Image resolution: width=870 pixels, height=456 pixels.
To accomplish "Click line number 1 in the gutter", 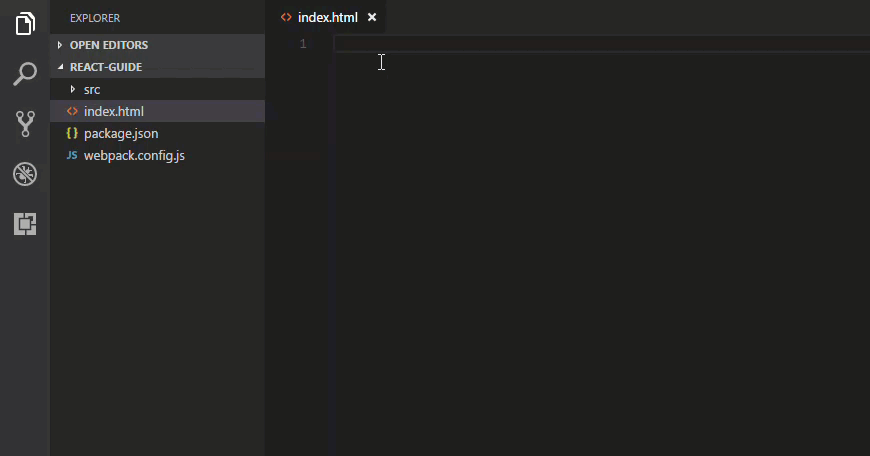I will pos(303,44).
